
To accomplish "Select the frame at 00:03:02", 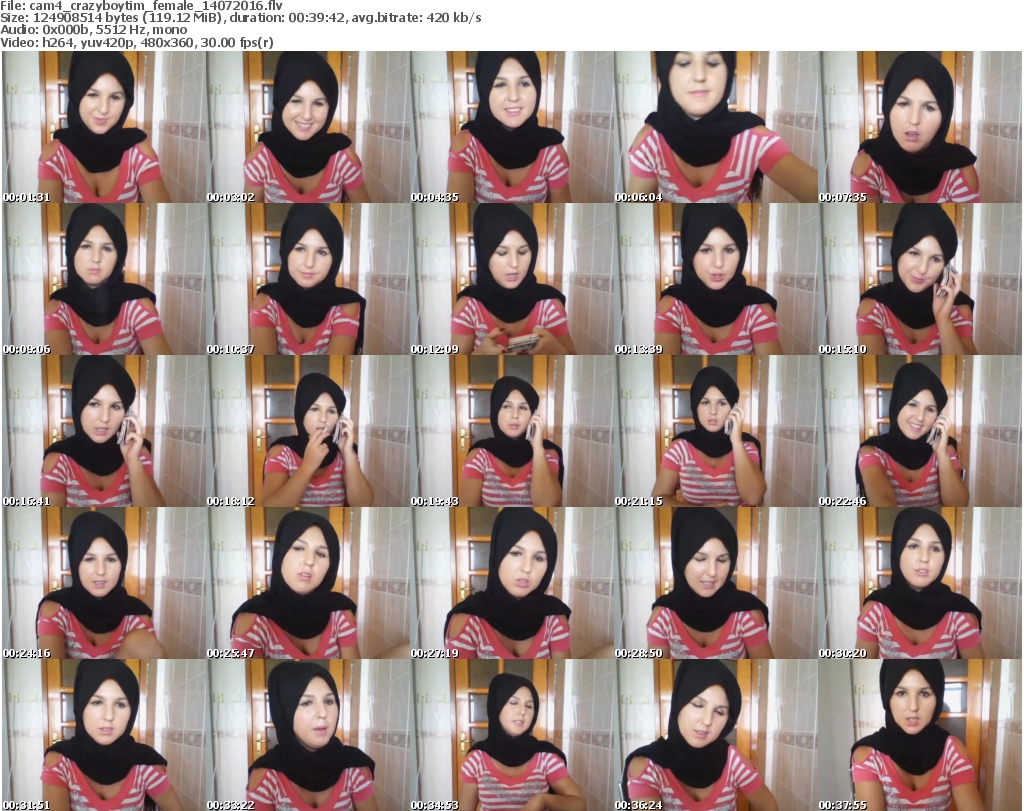I will click(x=307, y=127).
